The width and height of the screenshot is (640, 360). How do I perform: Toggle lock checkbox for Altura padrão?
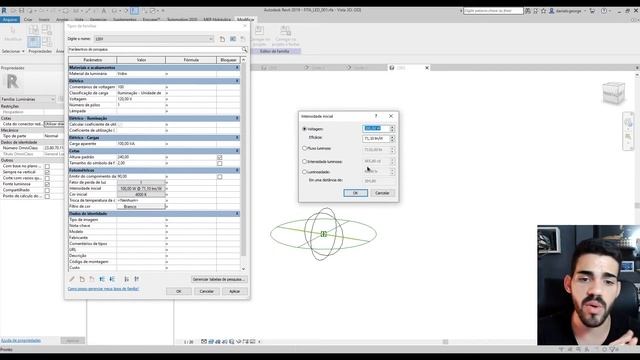[220, 157]
